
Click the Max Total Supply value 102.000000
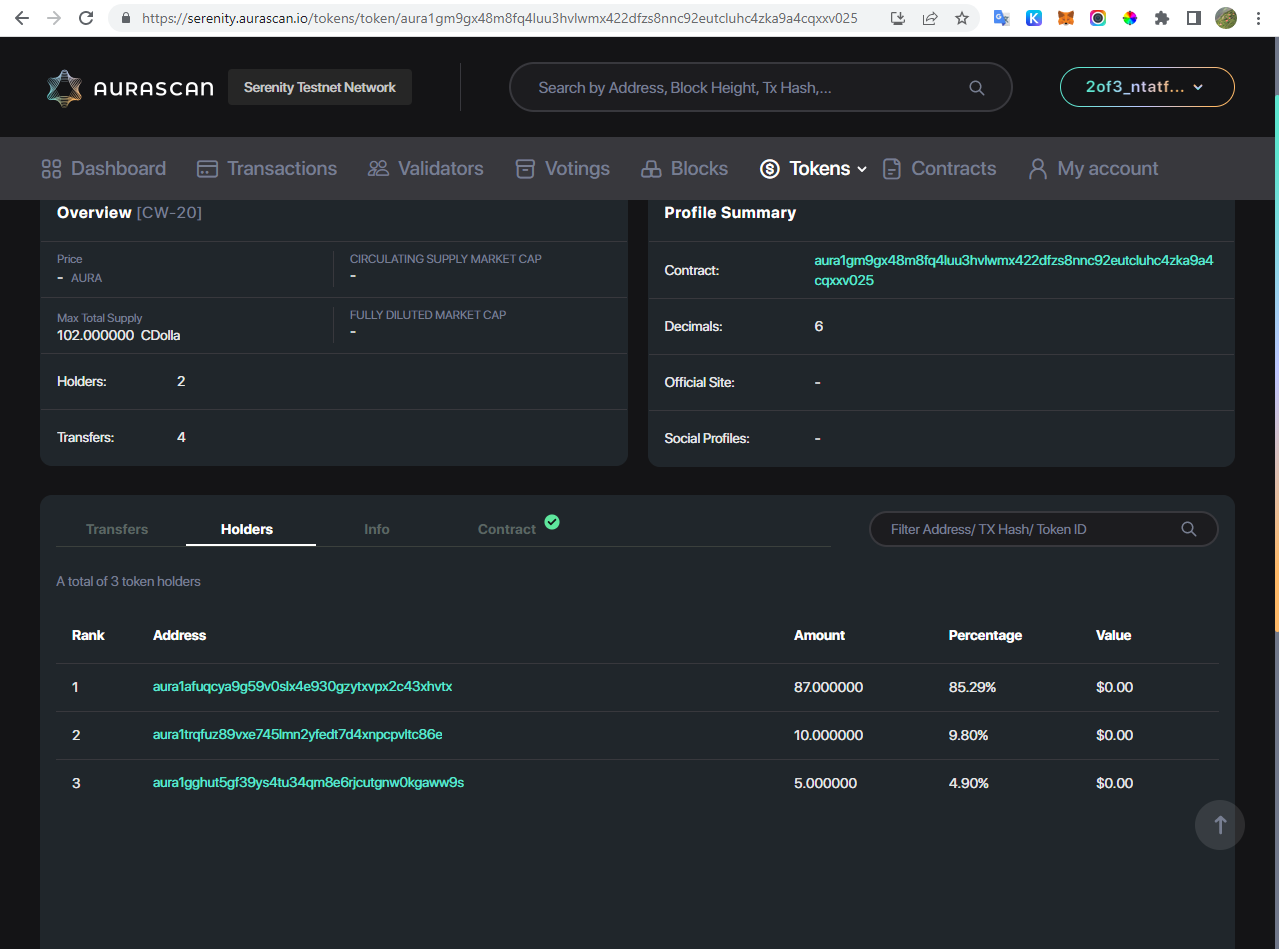[95, 336]
